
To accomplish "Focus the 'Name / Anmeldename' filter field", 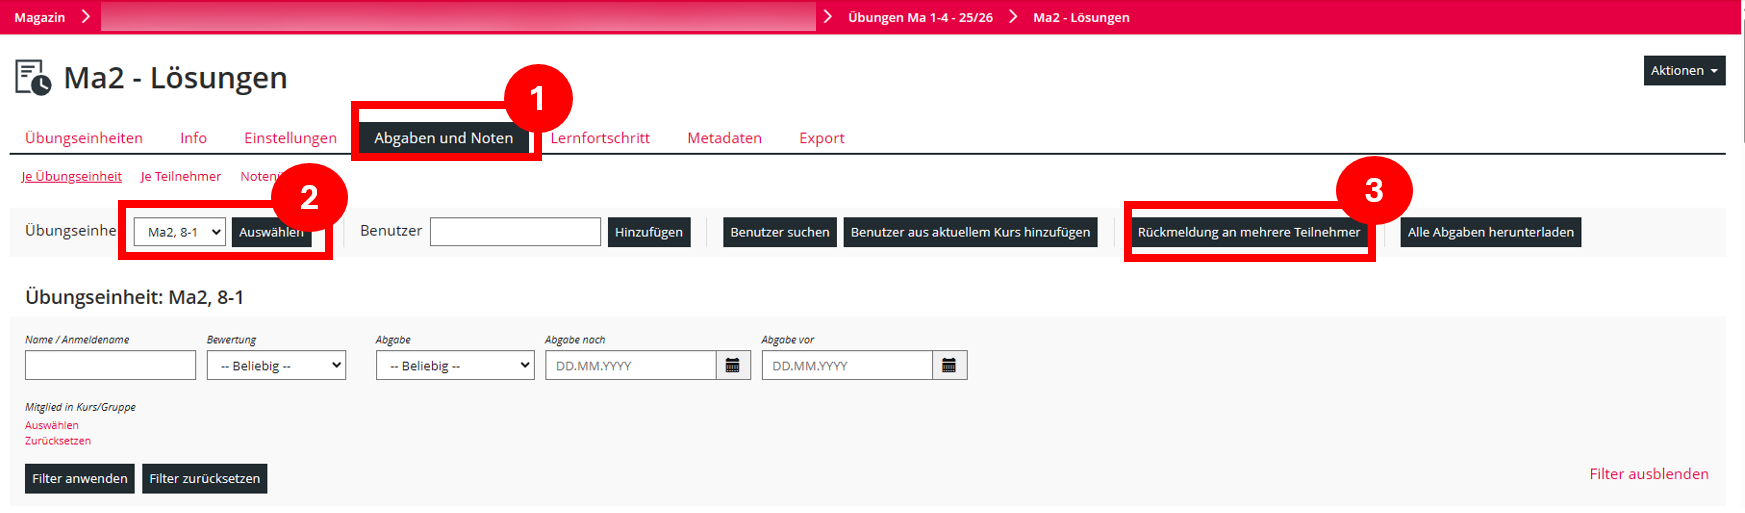I will (x=110, y=365).
